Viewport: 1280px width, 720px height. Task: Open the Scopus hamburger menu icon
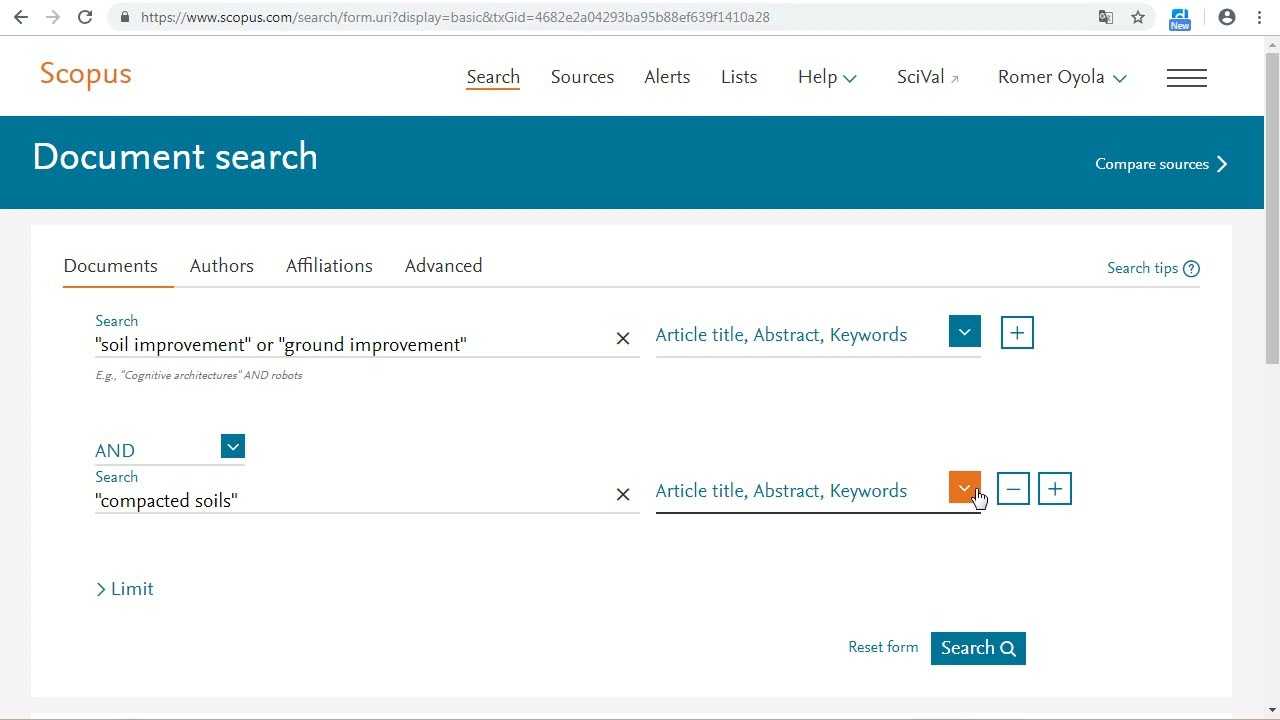tap(1187, 78)
